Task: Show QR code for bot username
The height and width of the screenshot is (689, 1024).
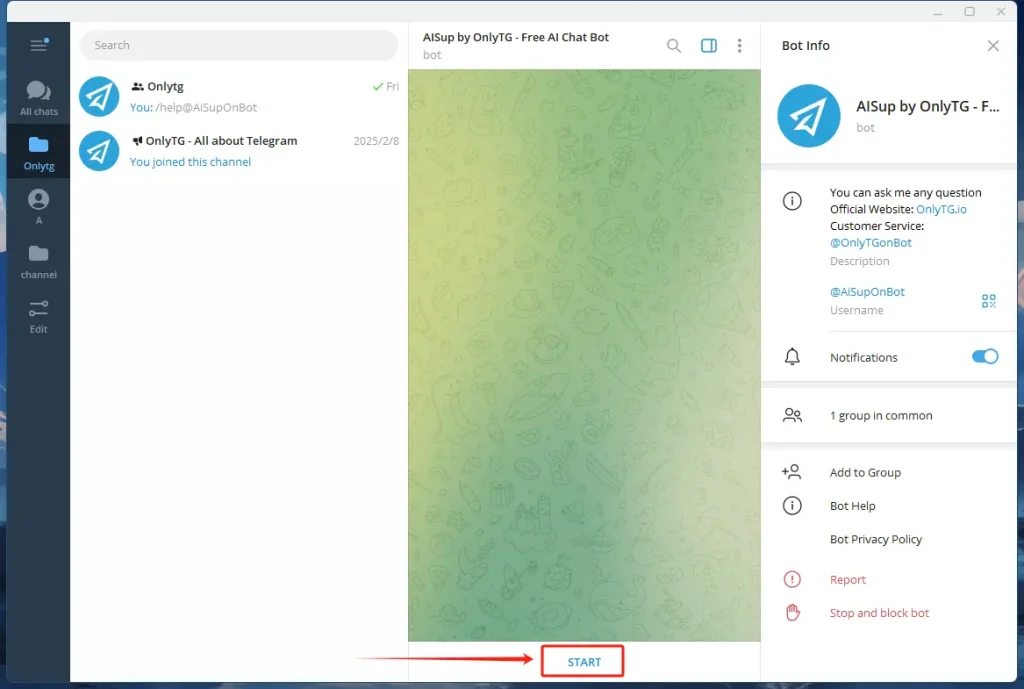Action: 988,301
